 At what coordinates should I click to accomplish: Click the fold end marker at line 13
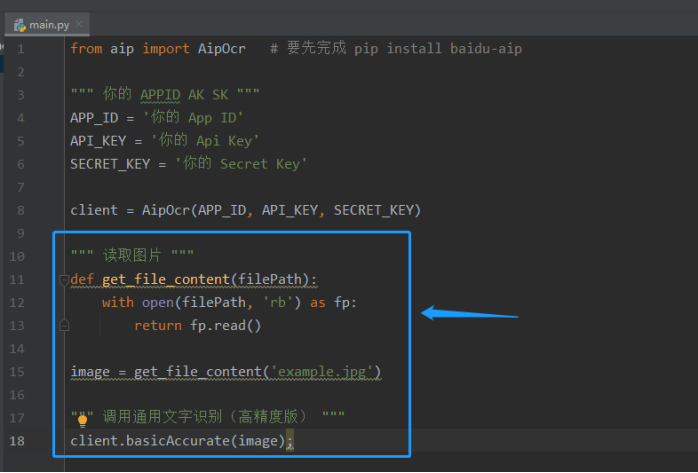(64, 325)
